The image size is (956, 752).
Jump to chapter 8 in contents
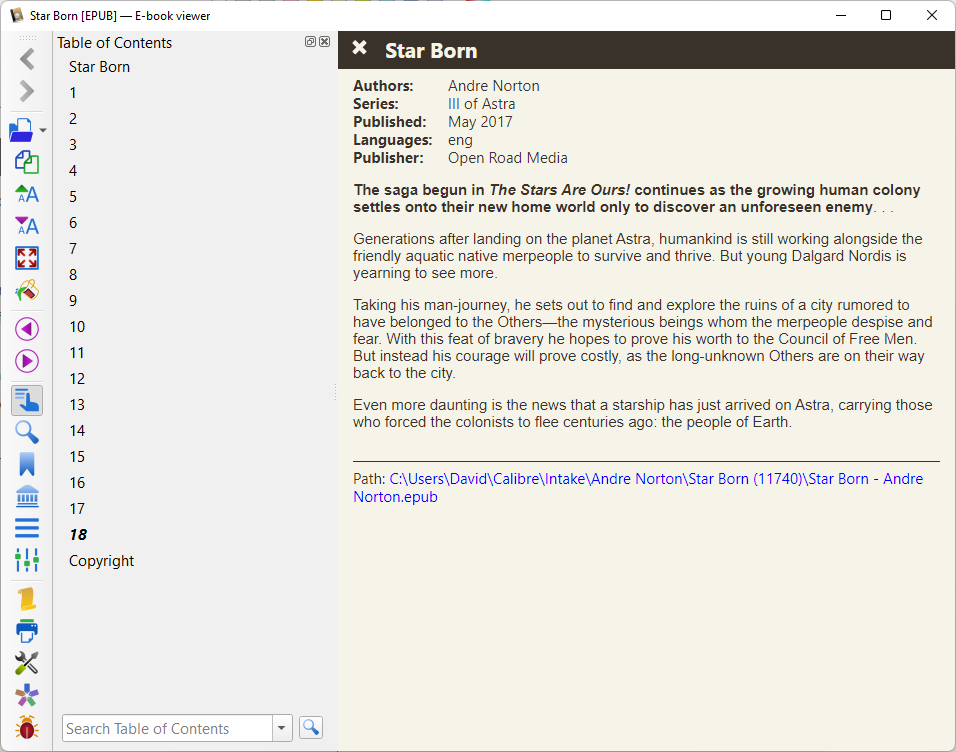point(73,274)
